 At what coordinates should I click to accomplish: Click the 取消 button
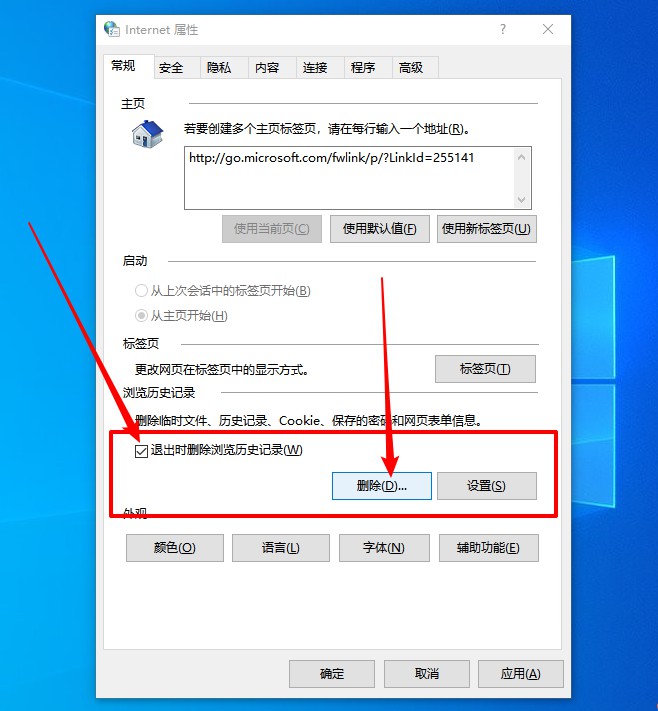point(427,674)
